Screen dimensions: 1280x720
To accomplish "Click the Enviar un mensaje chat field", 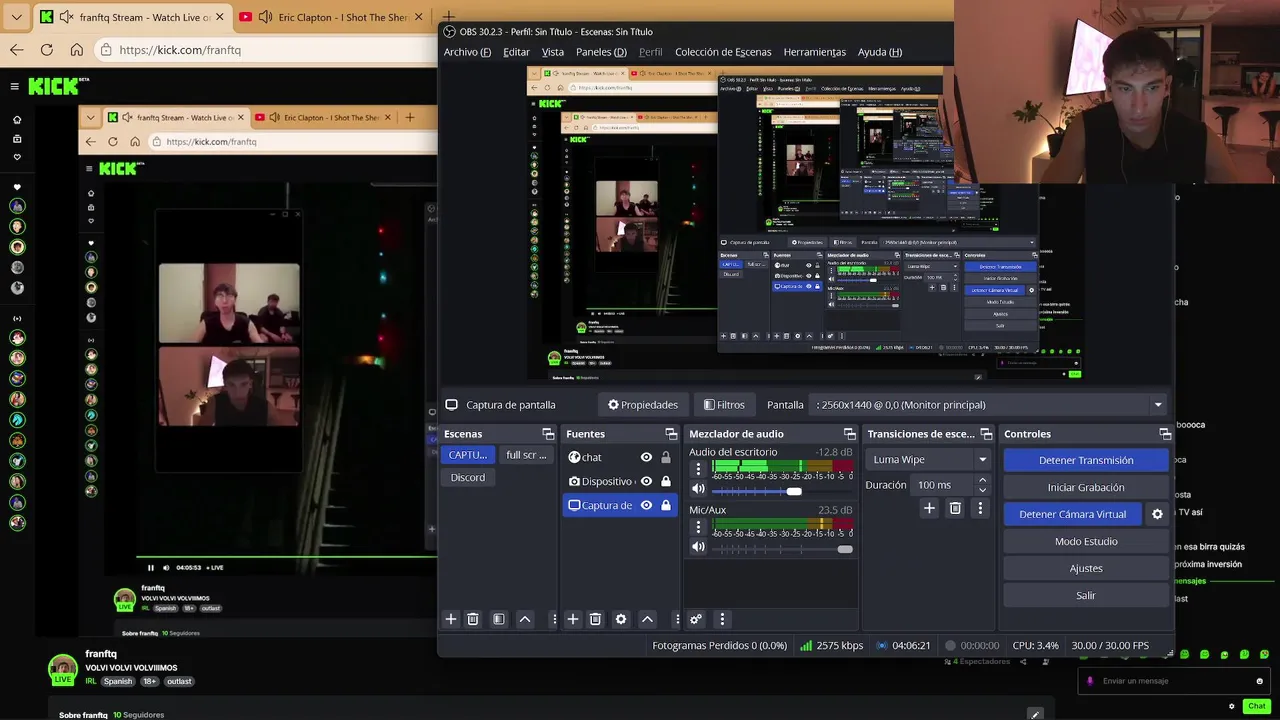I will (x=1175, y=681).
